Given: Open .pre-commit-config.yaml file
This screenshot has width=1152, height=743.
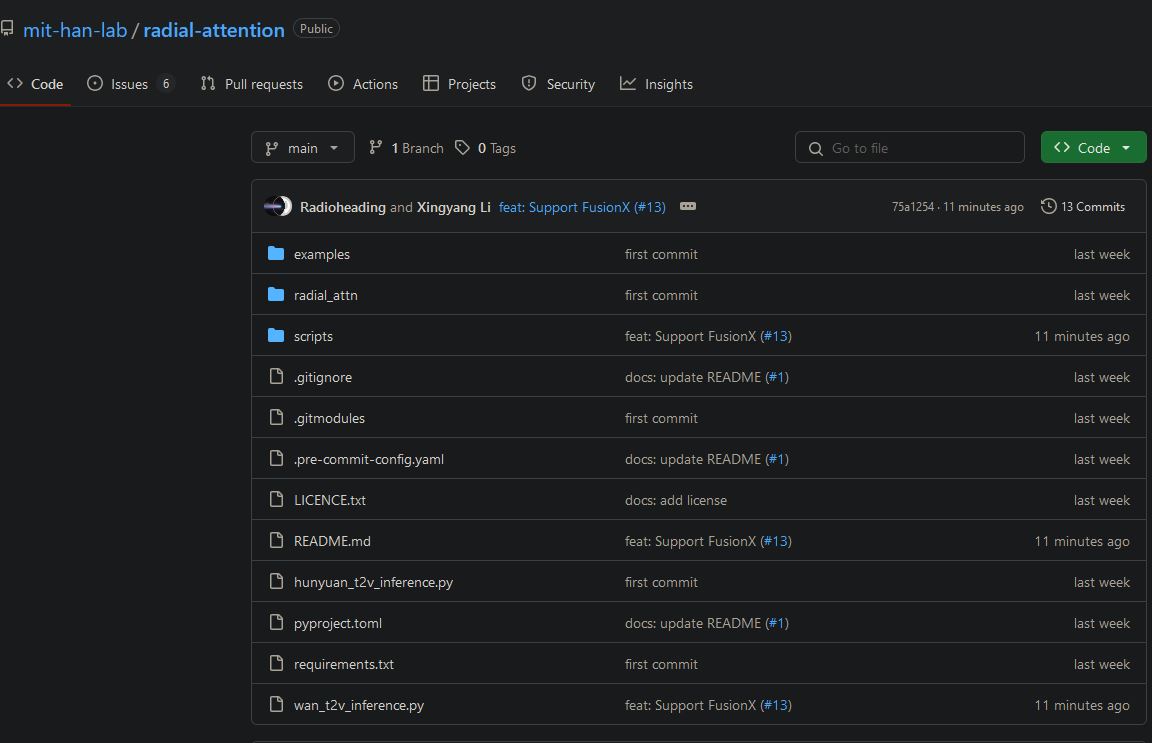Looking at the screenshot, I should [x=369, y=459].
